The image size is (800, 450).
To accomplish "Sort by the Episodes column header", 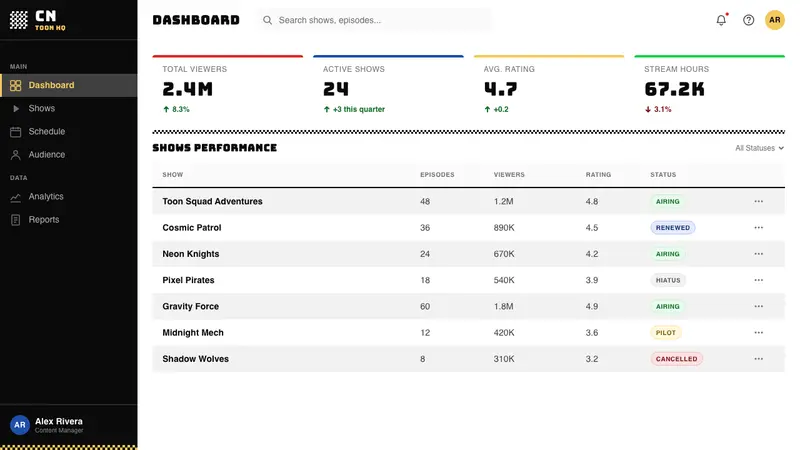I will point(437,174).
